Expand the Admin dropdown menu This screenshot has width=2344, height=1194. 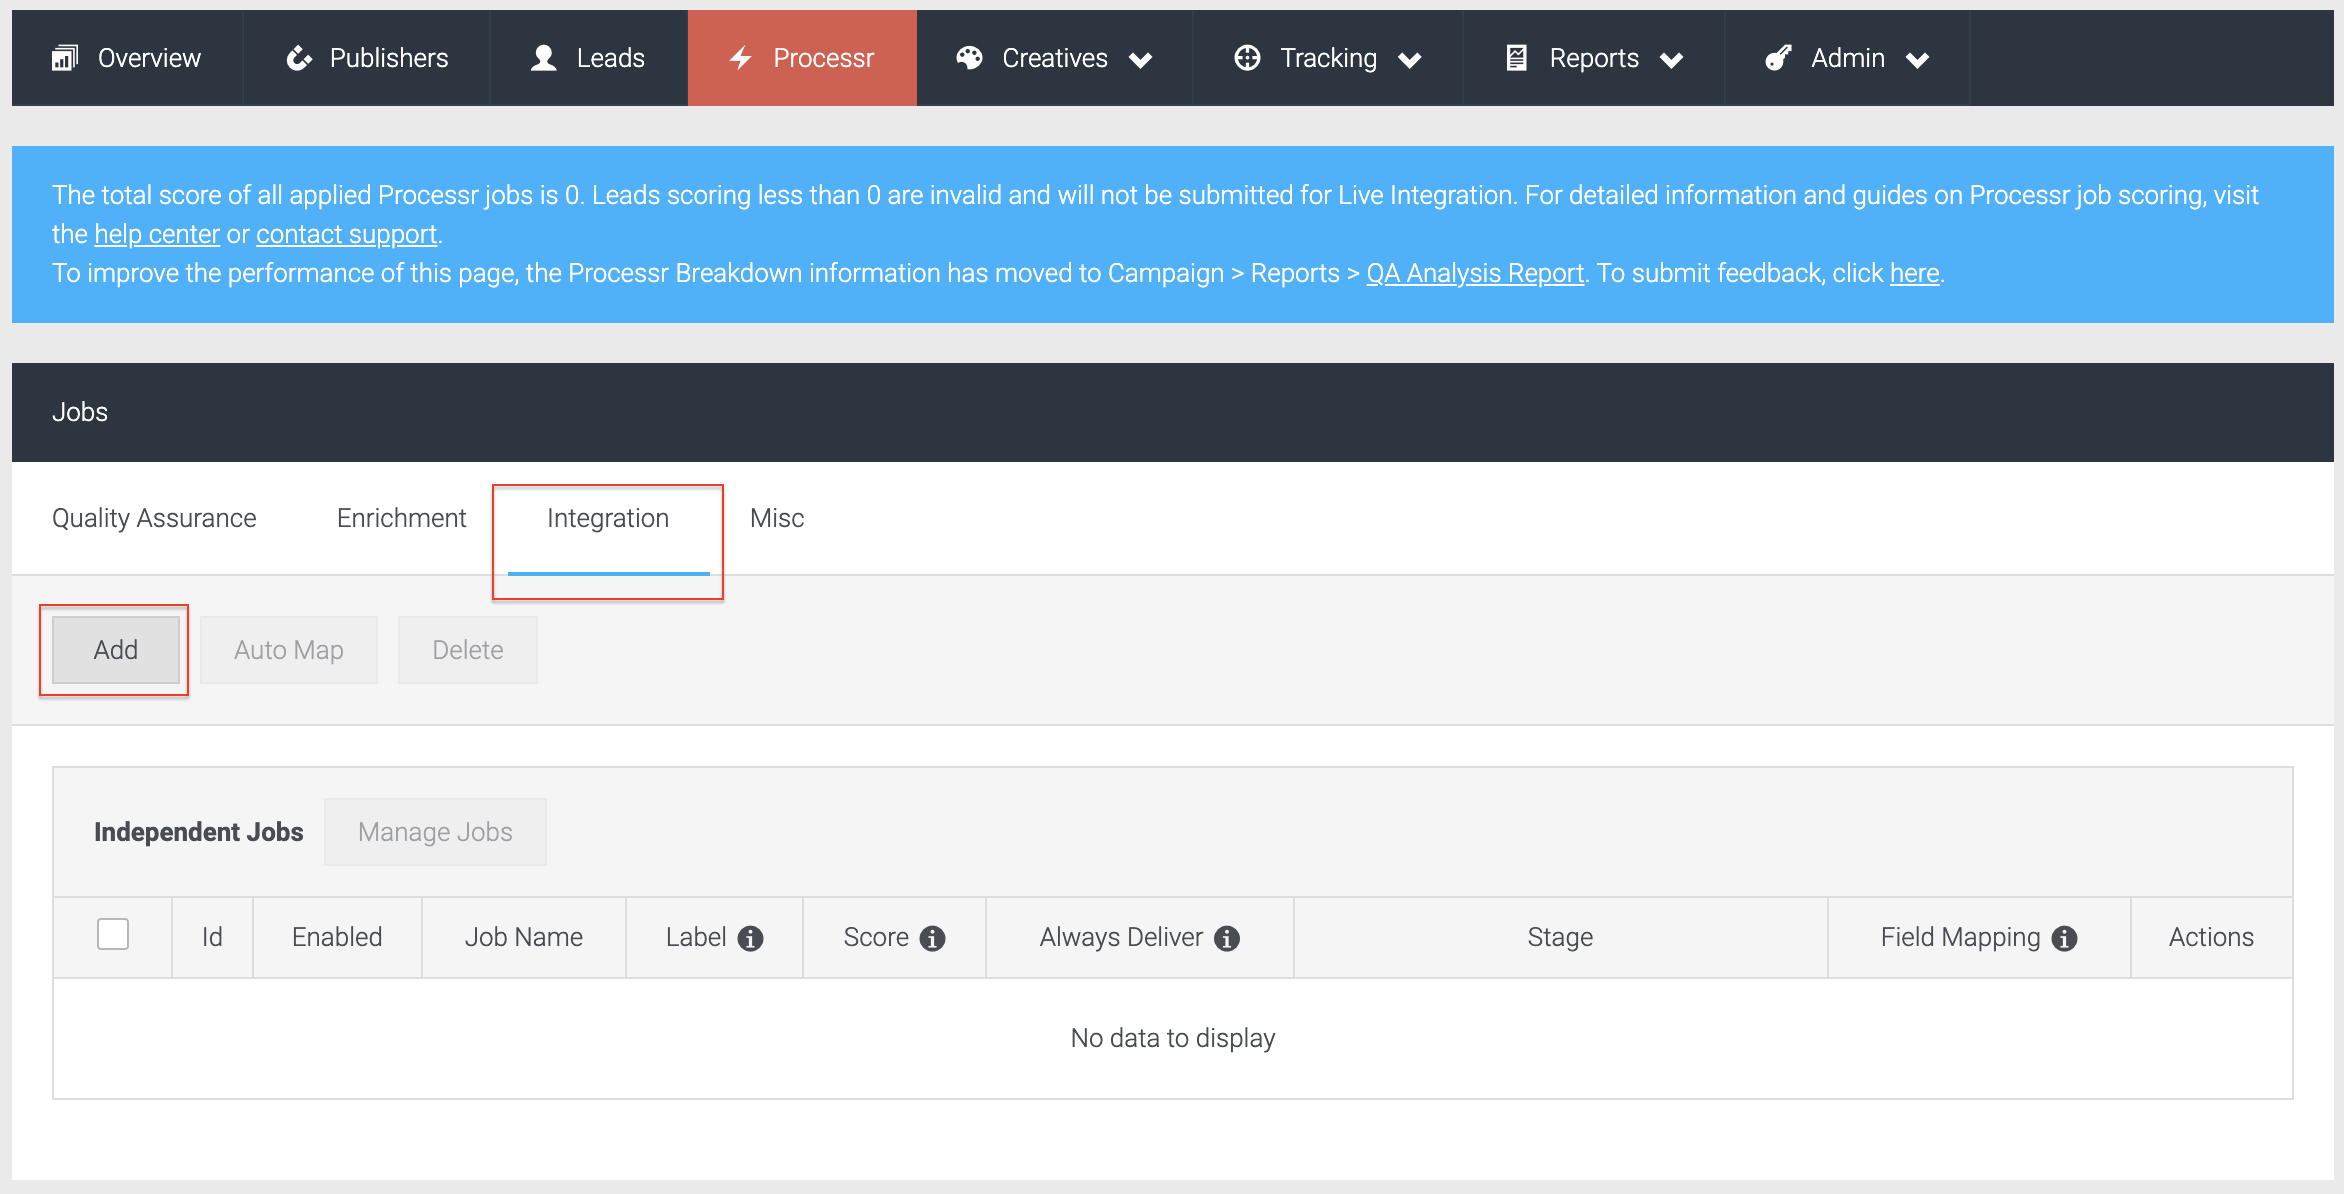point(1918,60)
